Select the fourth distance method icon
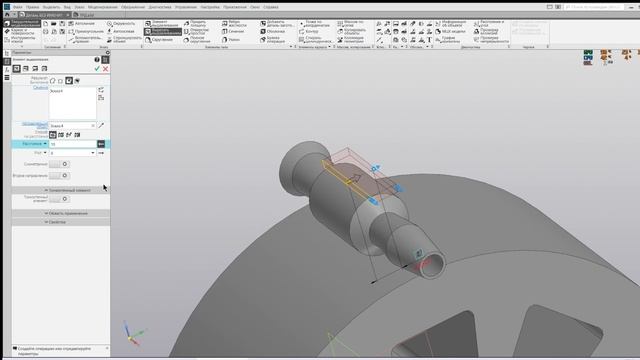640x360 pixels. pyautogui.click(x=77, y=135)
